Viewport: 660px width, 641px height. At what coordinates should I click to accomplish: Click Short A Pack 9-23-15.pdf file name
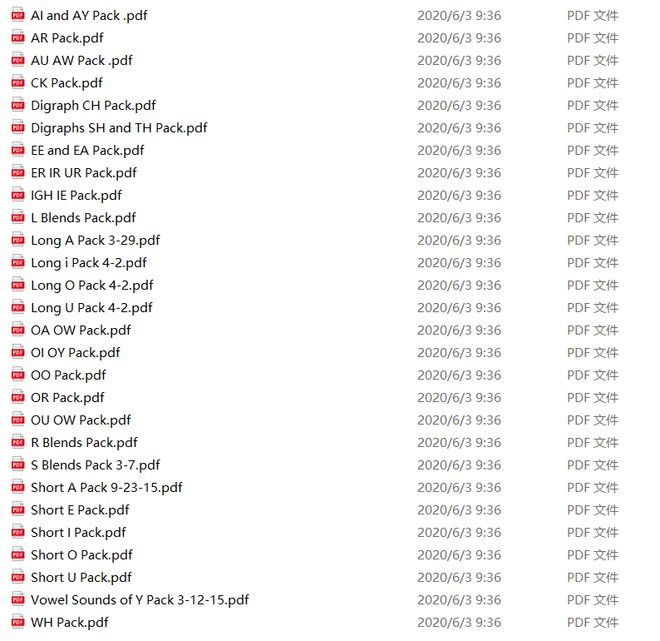coord(106,487)
